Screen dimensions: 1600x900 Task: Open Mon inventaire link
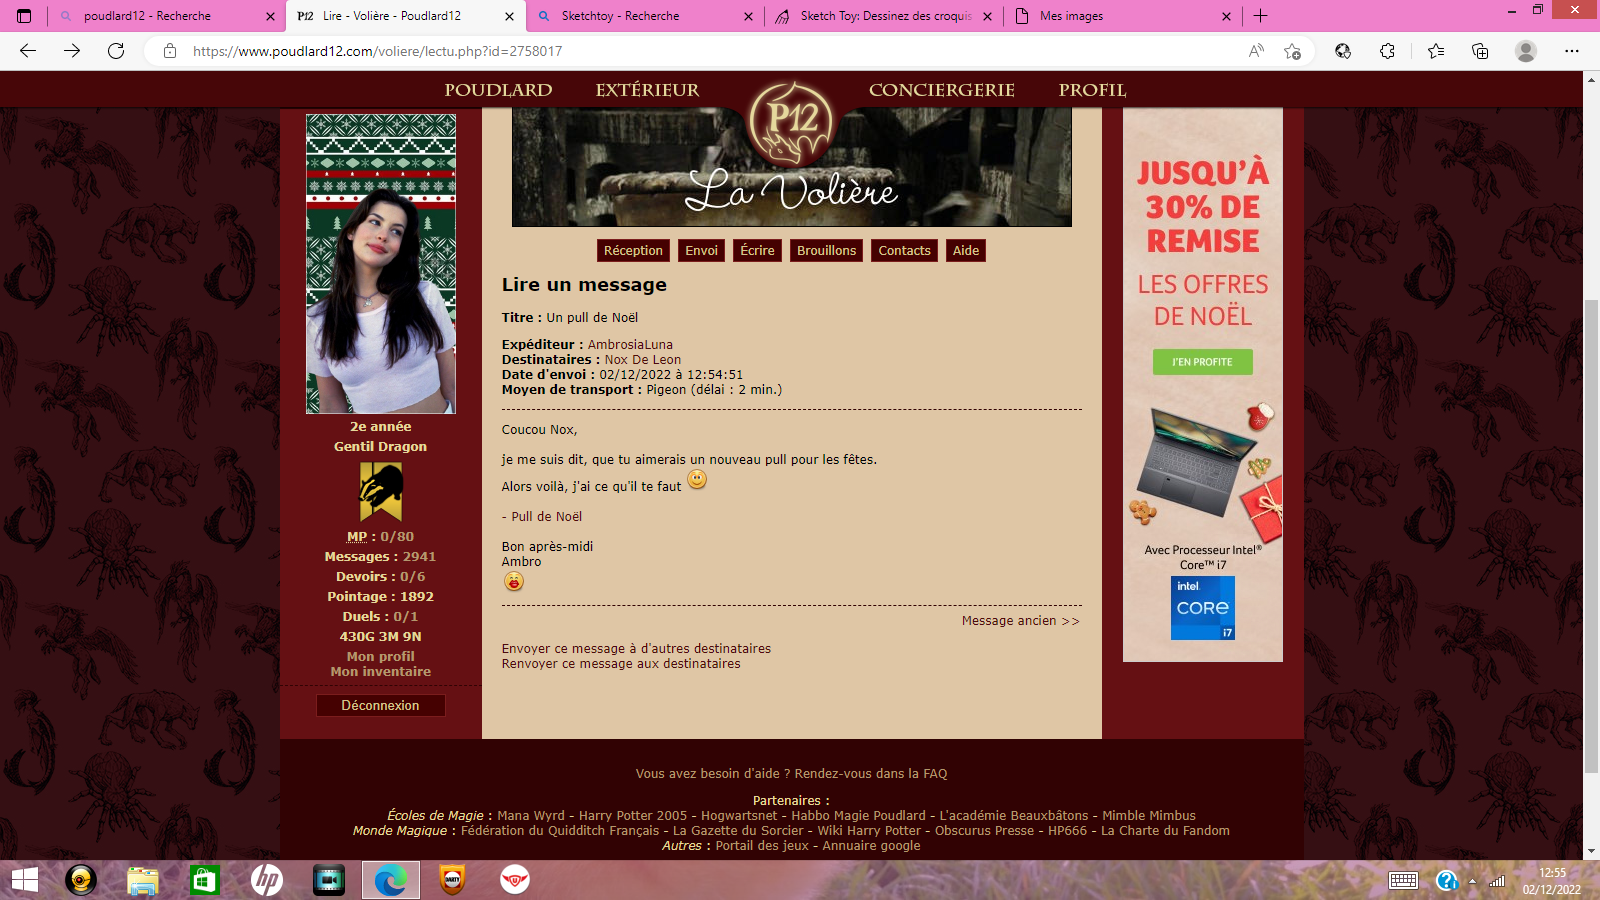pyautogui.click(x=380, y=672)
